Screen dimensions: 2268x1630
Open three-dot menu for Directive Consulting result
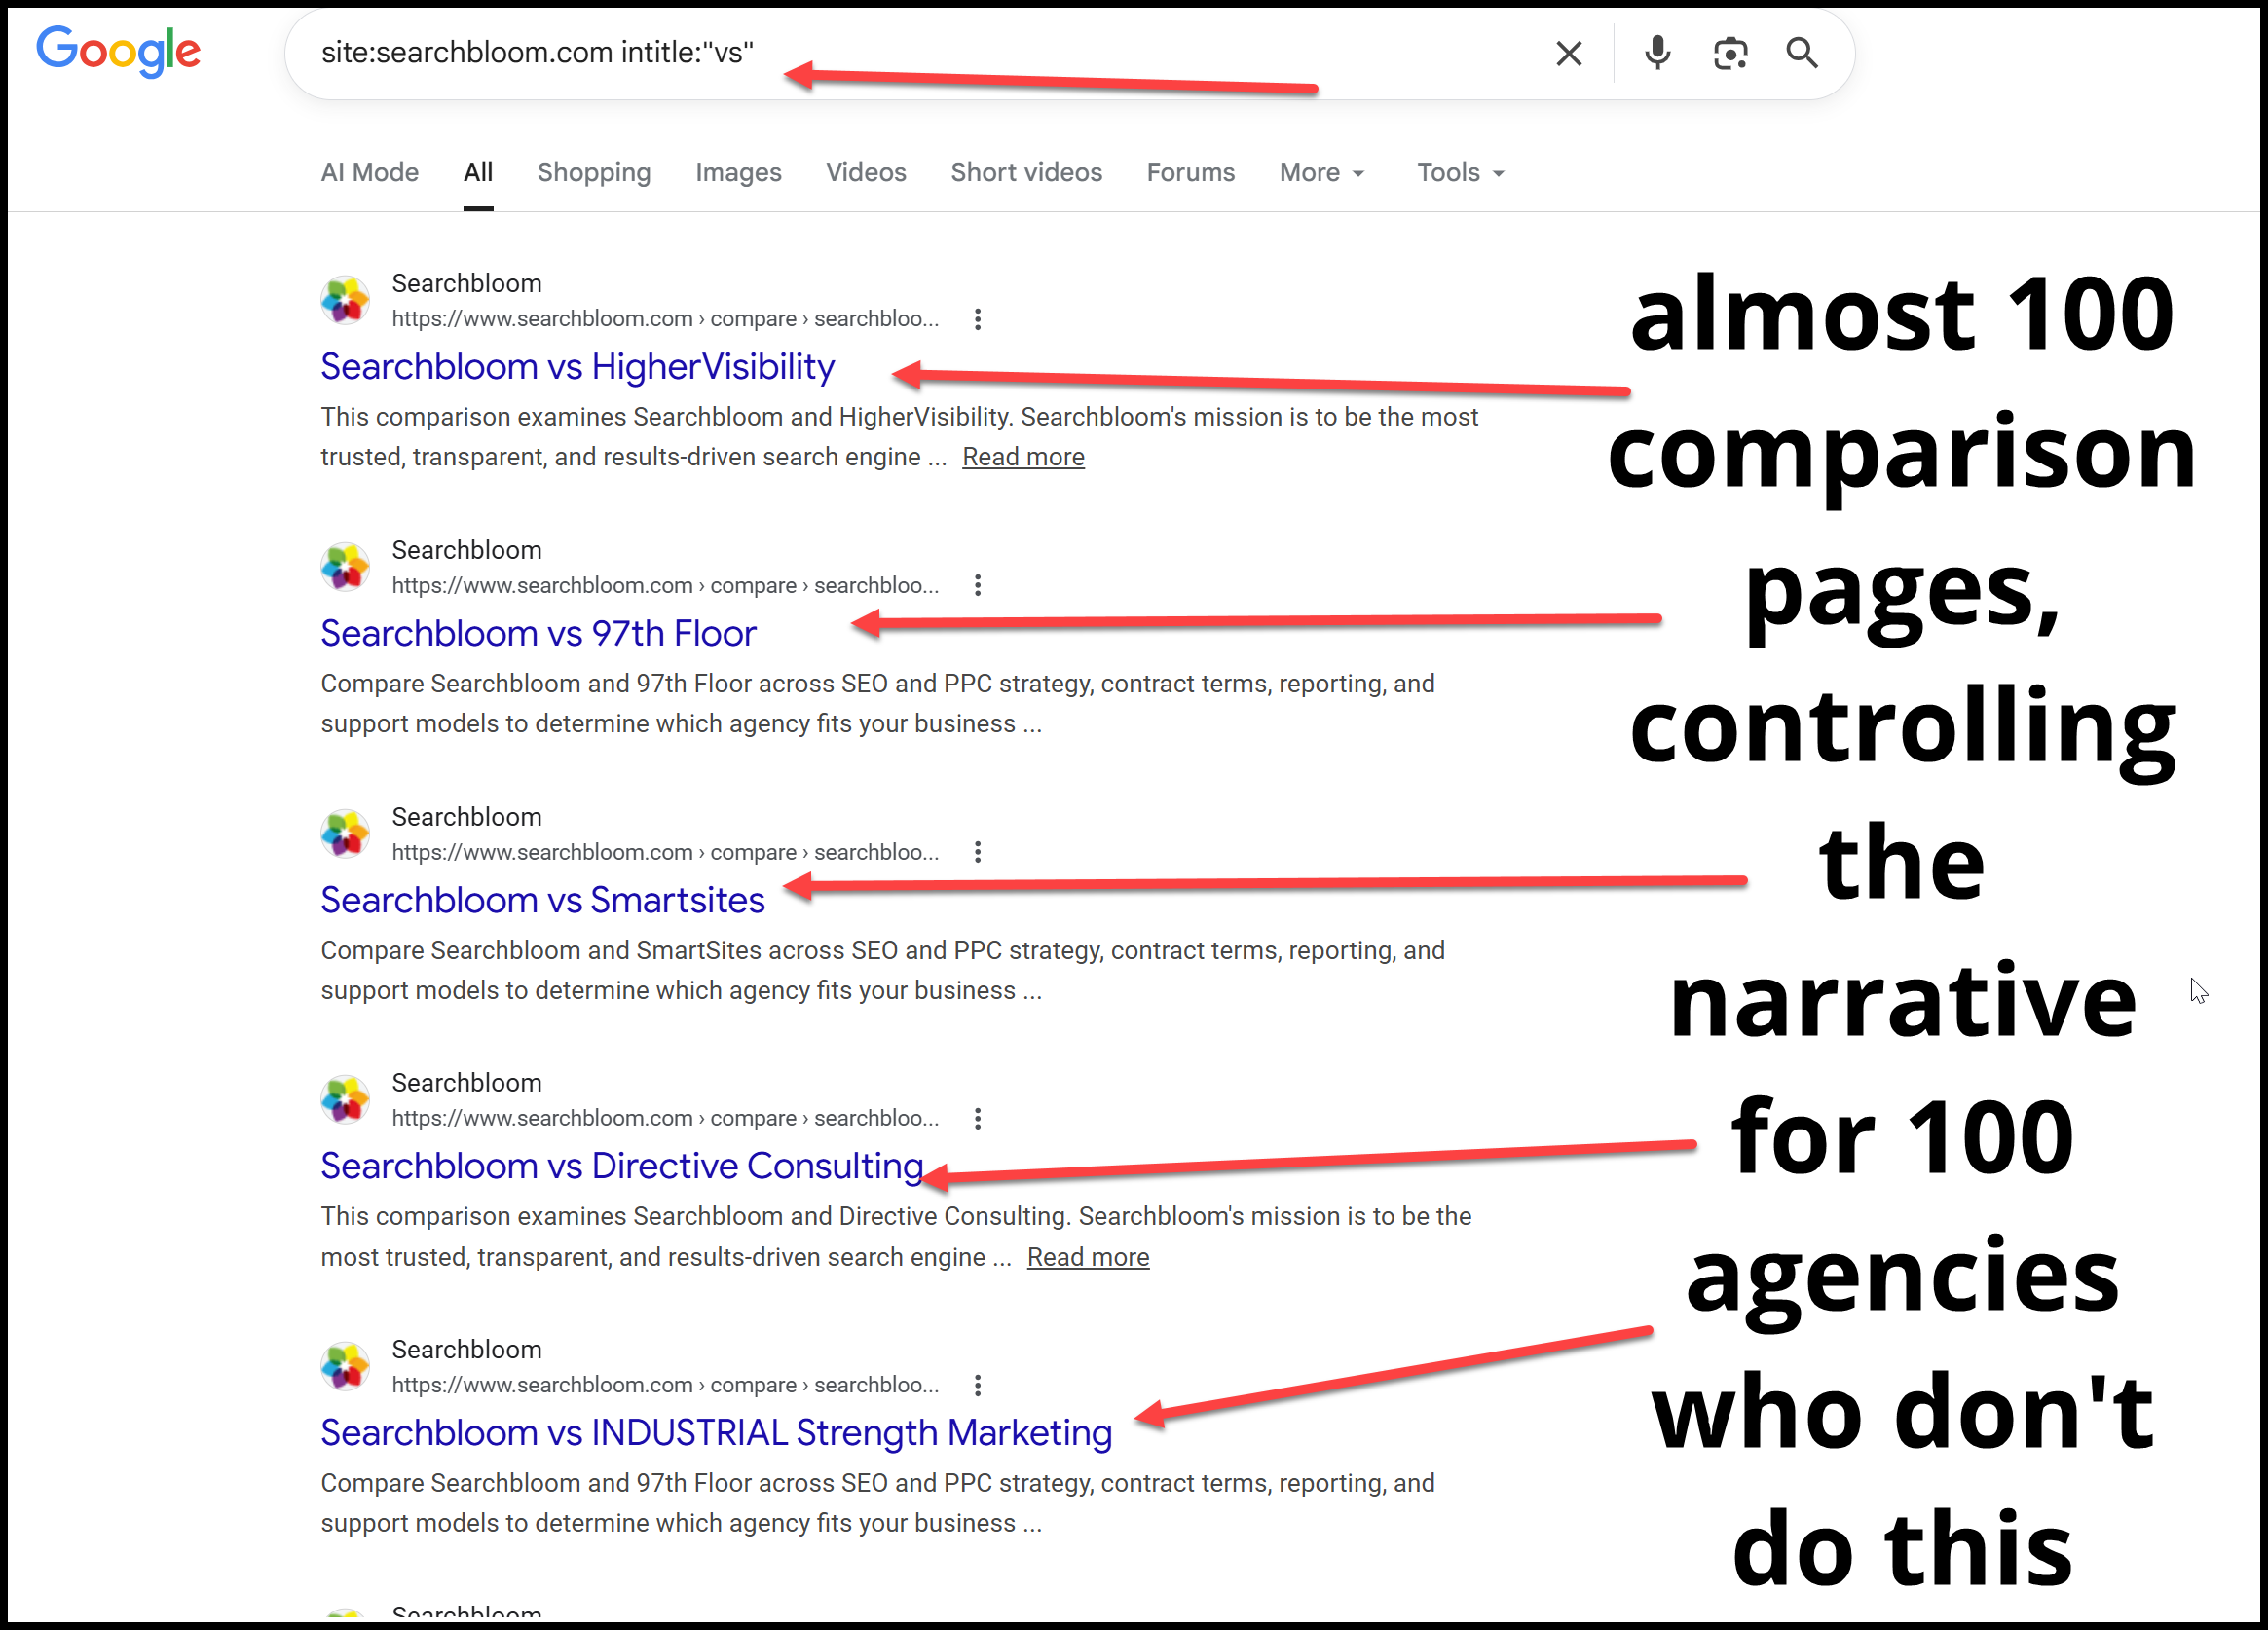point(977,1118)
